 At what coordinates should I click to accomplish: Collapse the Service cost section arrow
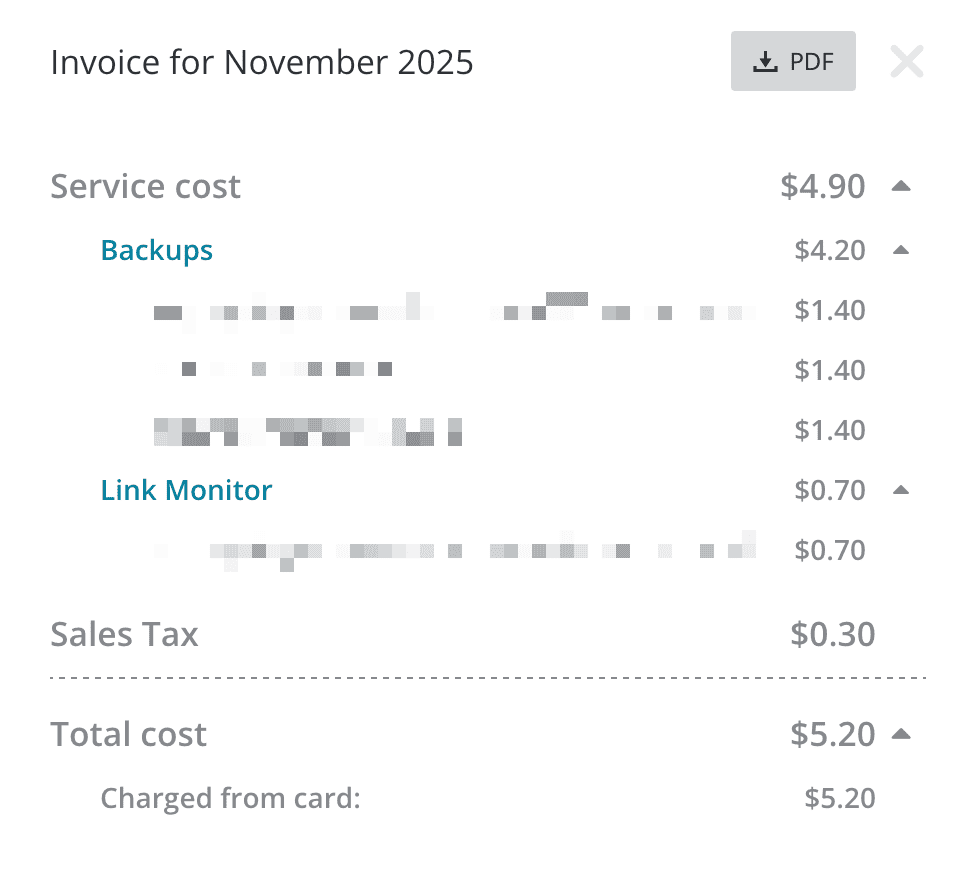pyautogui.click(x=901, y=186)
